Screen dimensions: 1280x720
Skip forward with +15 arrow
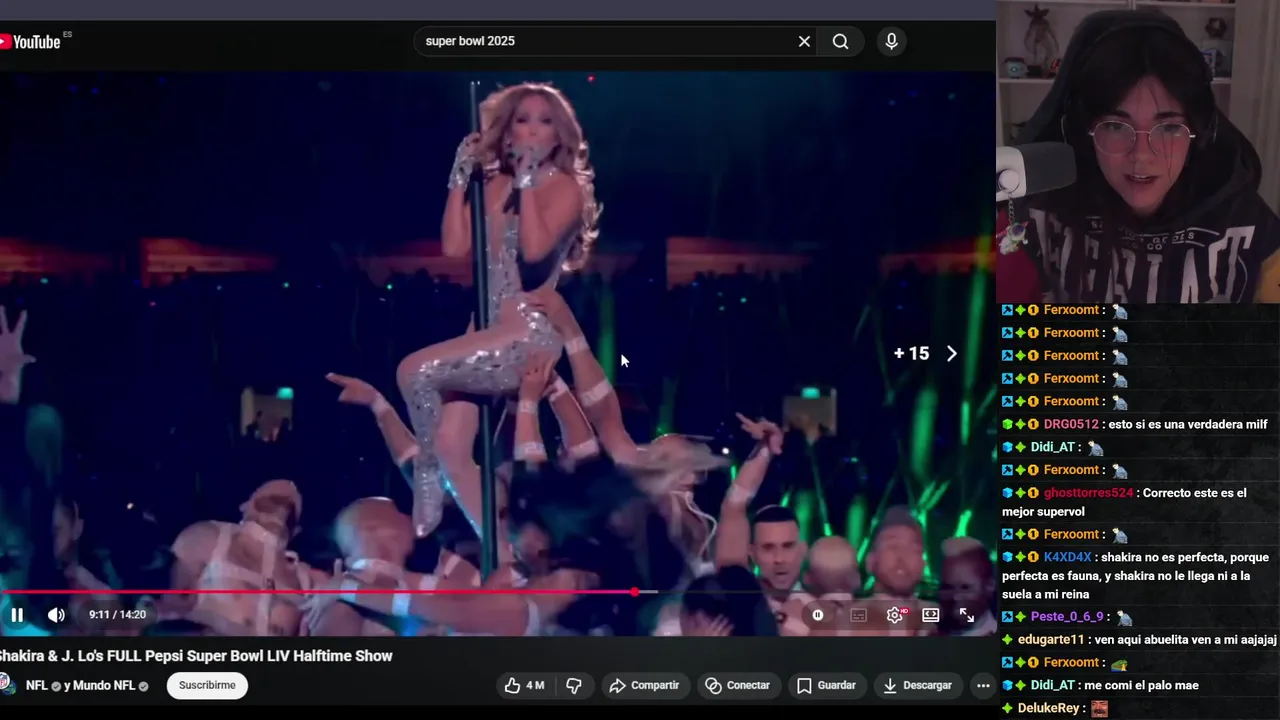tap(925, 353)
